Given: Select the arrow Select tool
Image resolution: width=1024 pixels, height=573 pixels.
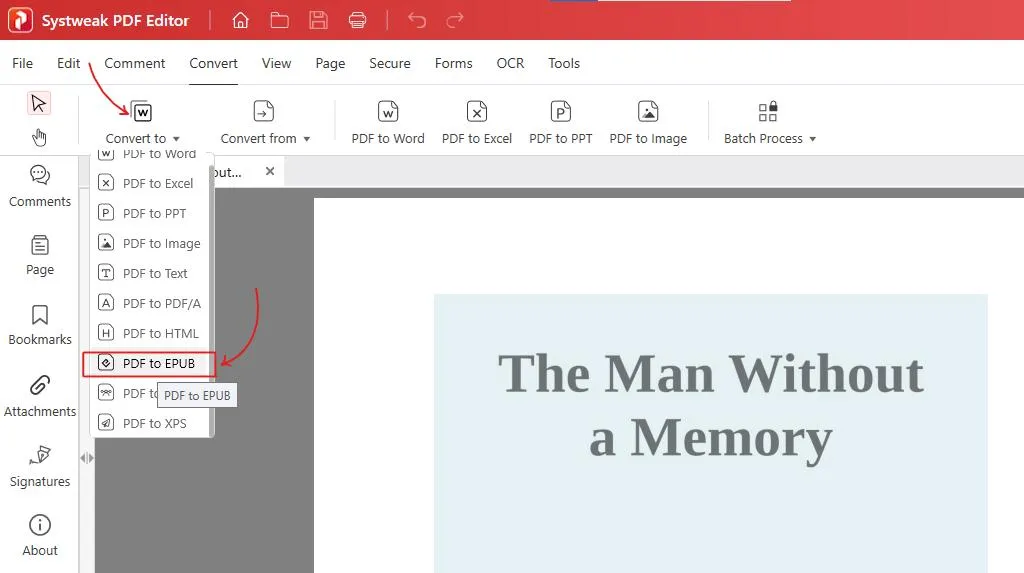Looking at the screenshot, I should click(x=39, y=103).
